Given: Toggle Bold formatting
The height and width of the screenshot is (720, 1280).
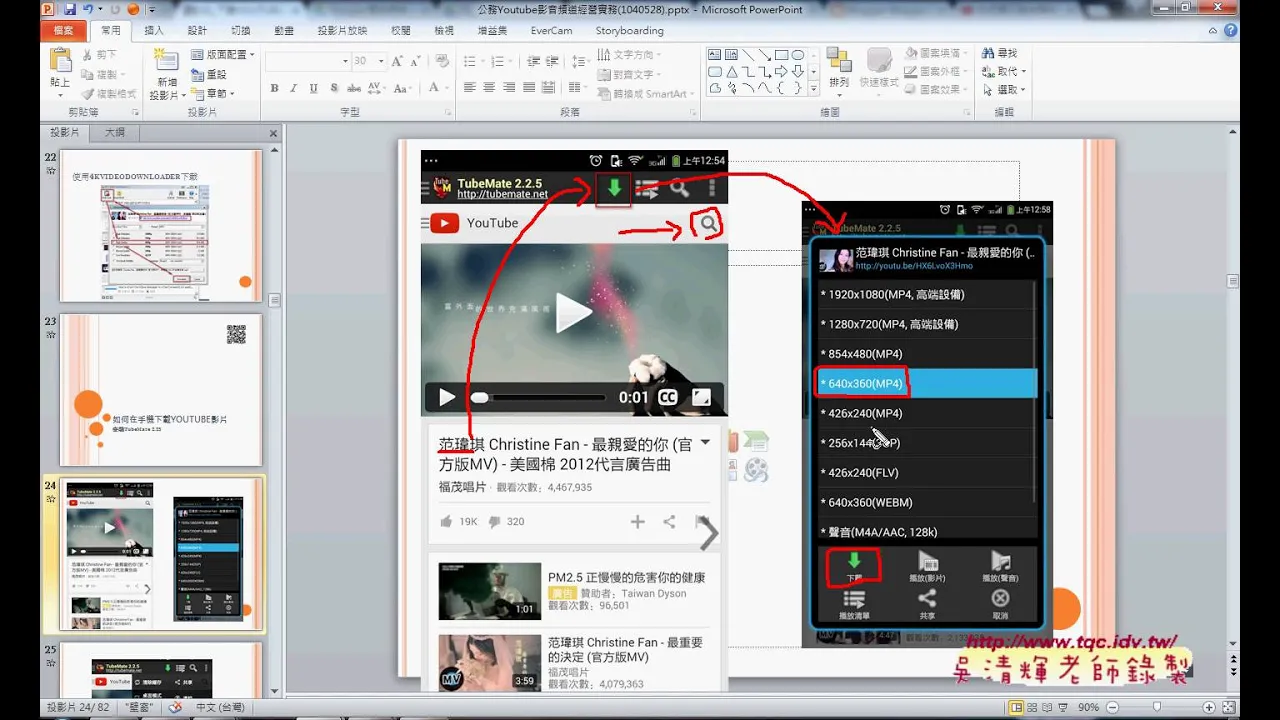Looking at the screenshot, I should pyautogui.click(x=274, y=88).
